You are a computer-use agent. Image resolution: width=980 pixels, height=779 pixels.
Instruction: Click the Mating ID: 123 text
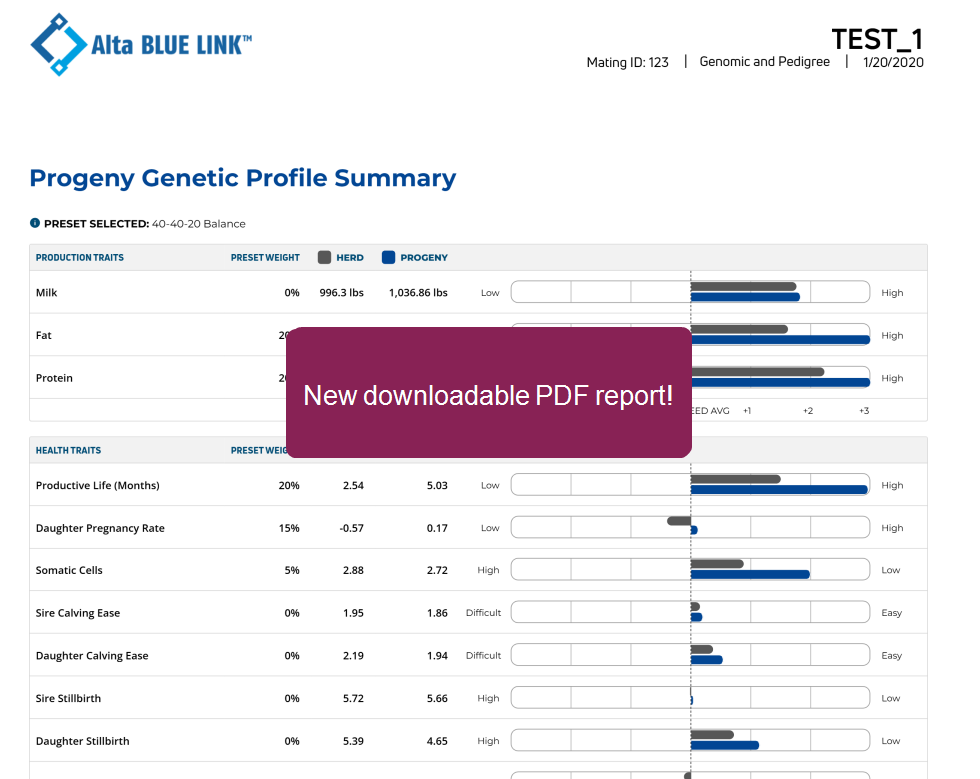[x=627, y=62]
